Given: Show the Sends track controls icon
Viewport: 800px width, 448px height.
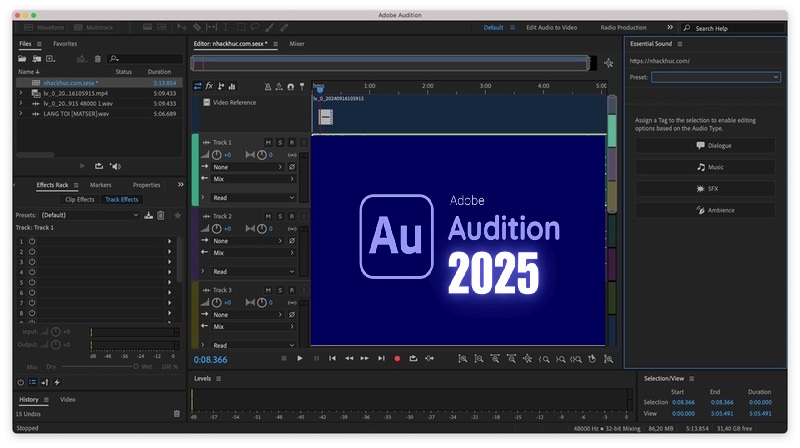Looking at the screenshot, I should click(221, 86).
